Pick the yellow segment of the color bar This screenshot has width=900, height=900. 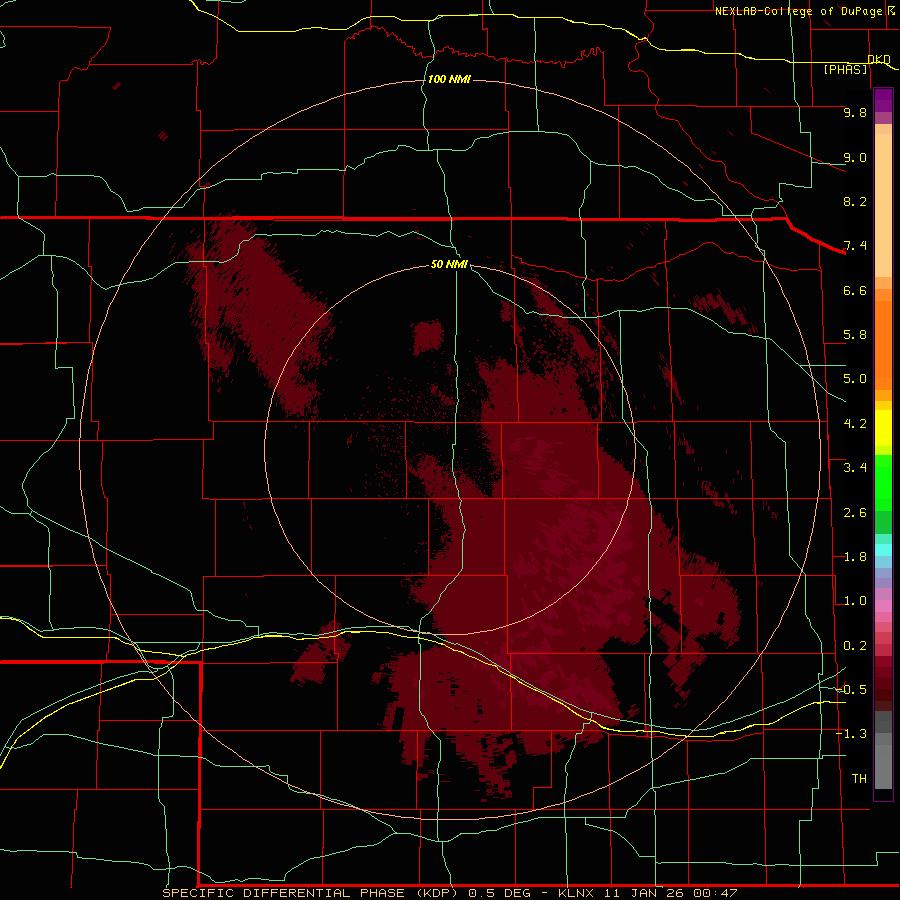(883, 428)
